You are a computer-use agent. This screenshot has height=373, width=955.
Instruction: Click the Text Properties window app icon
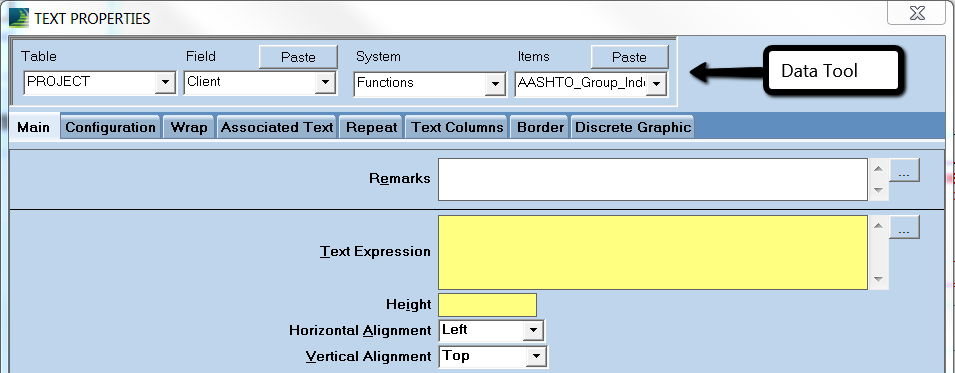click(19, 18)
